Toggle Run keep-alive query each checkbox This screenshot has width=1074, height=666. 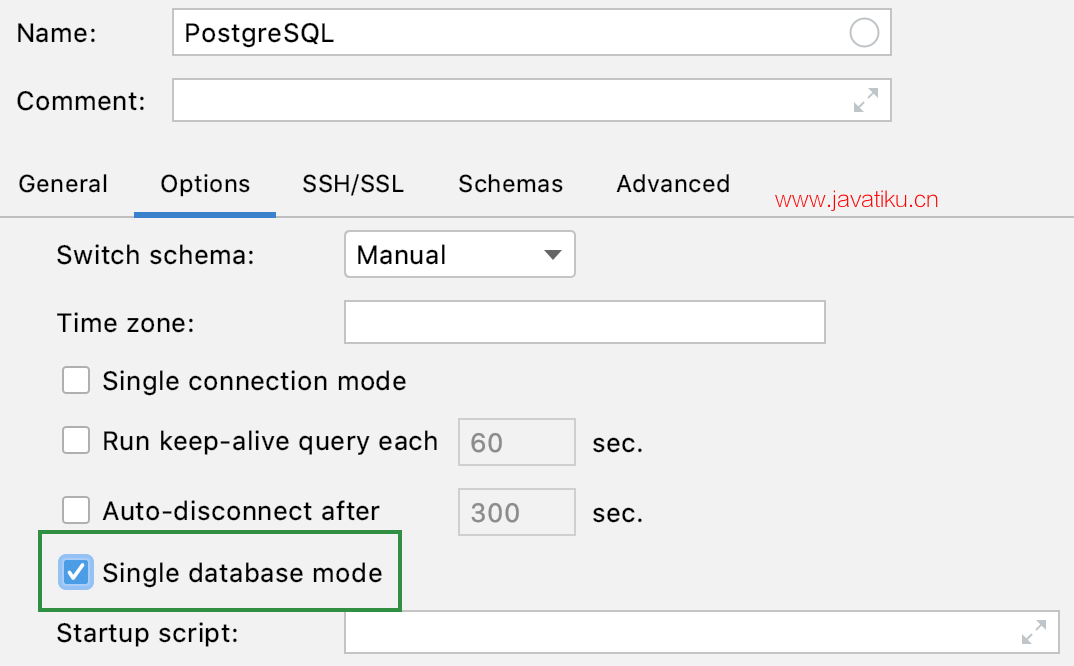tap(77, 441)
